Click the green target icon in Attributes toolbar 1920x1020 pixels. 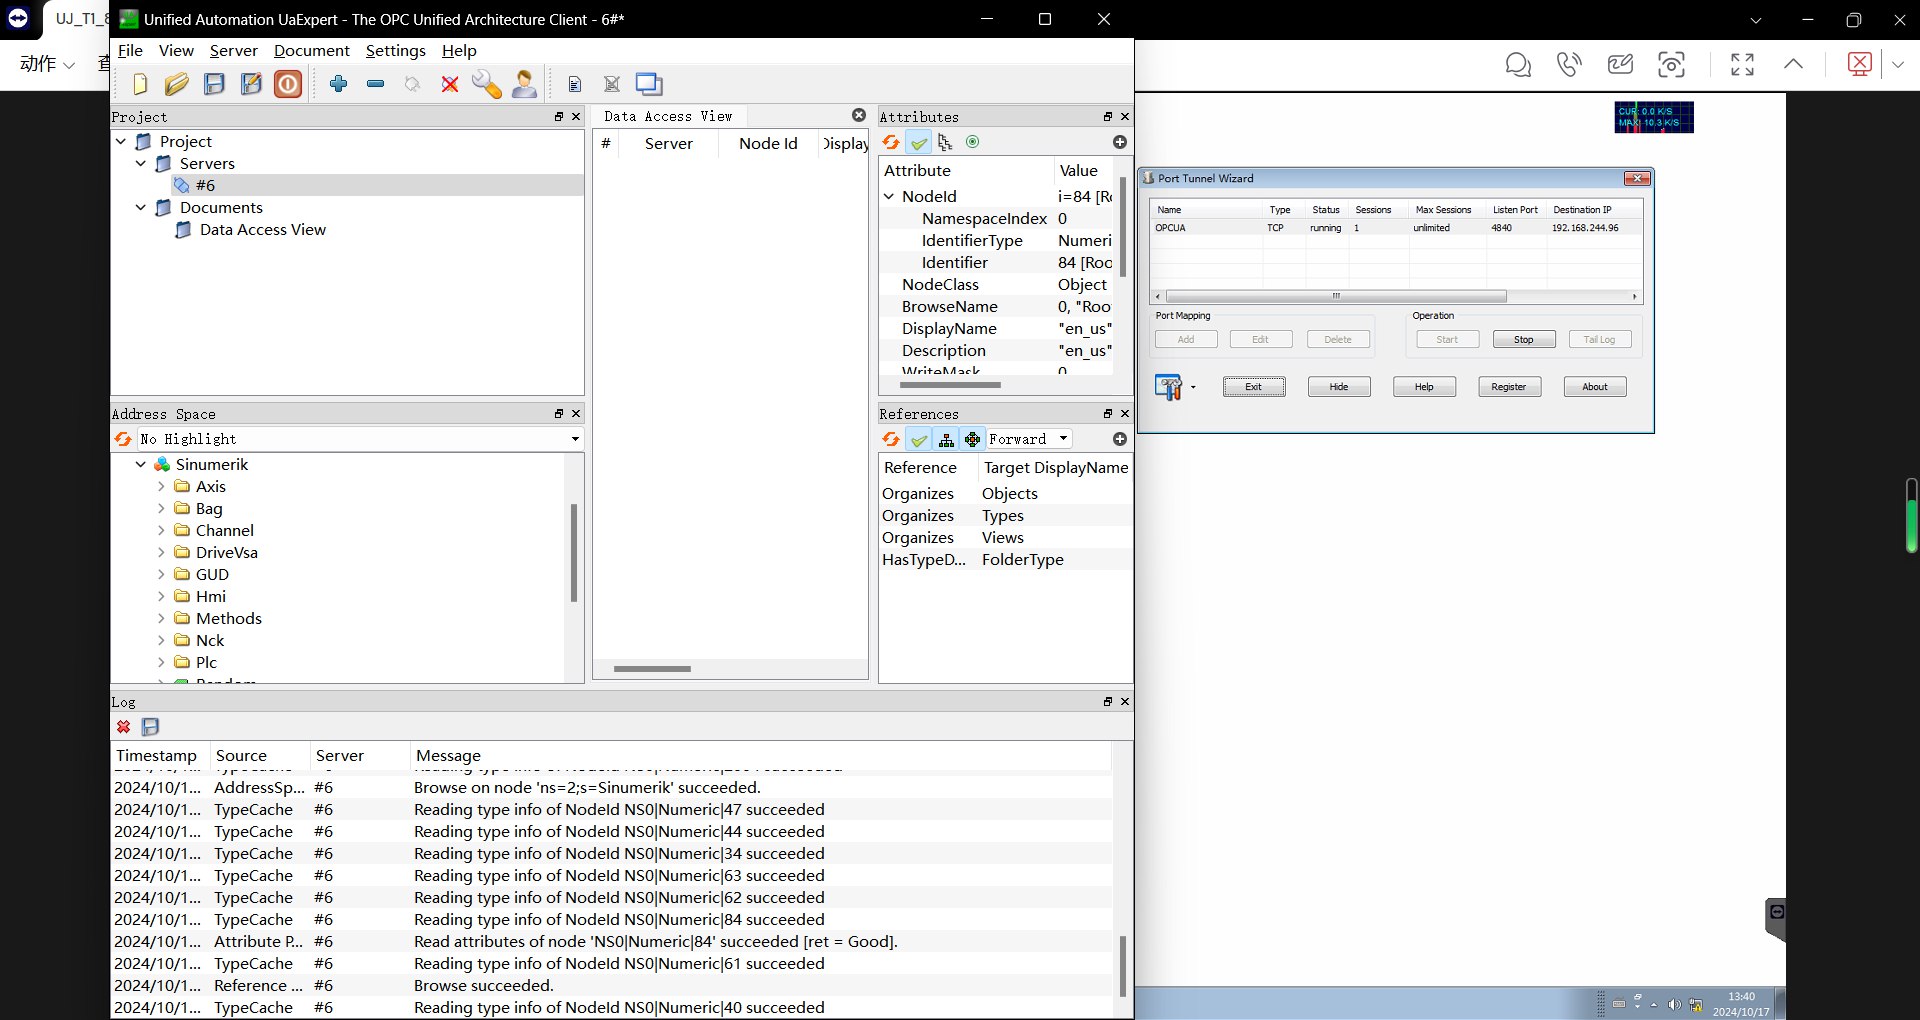(x=972, y=142)
